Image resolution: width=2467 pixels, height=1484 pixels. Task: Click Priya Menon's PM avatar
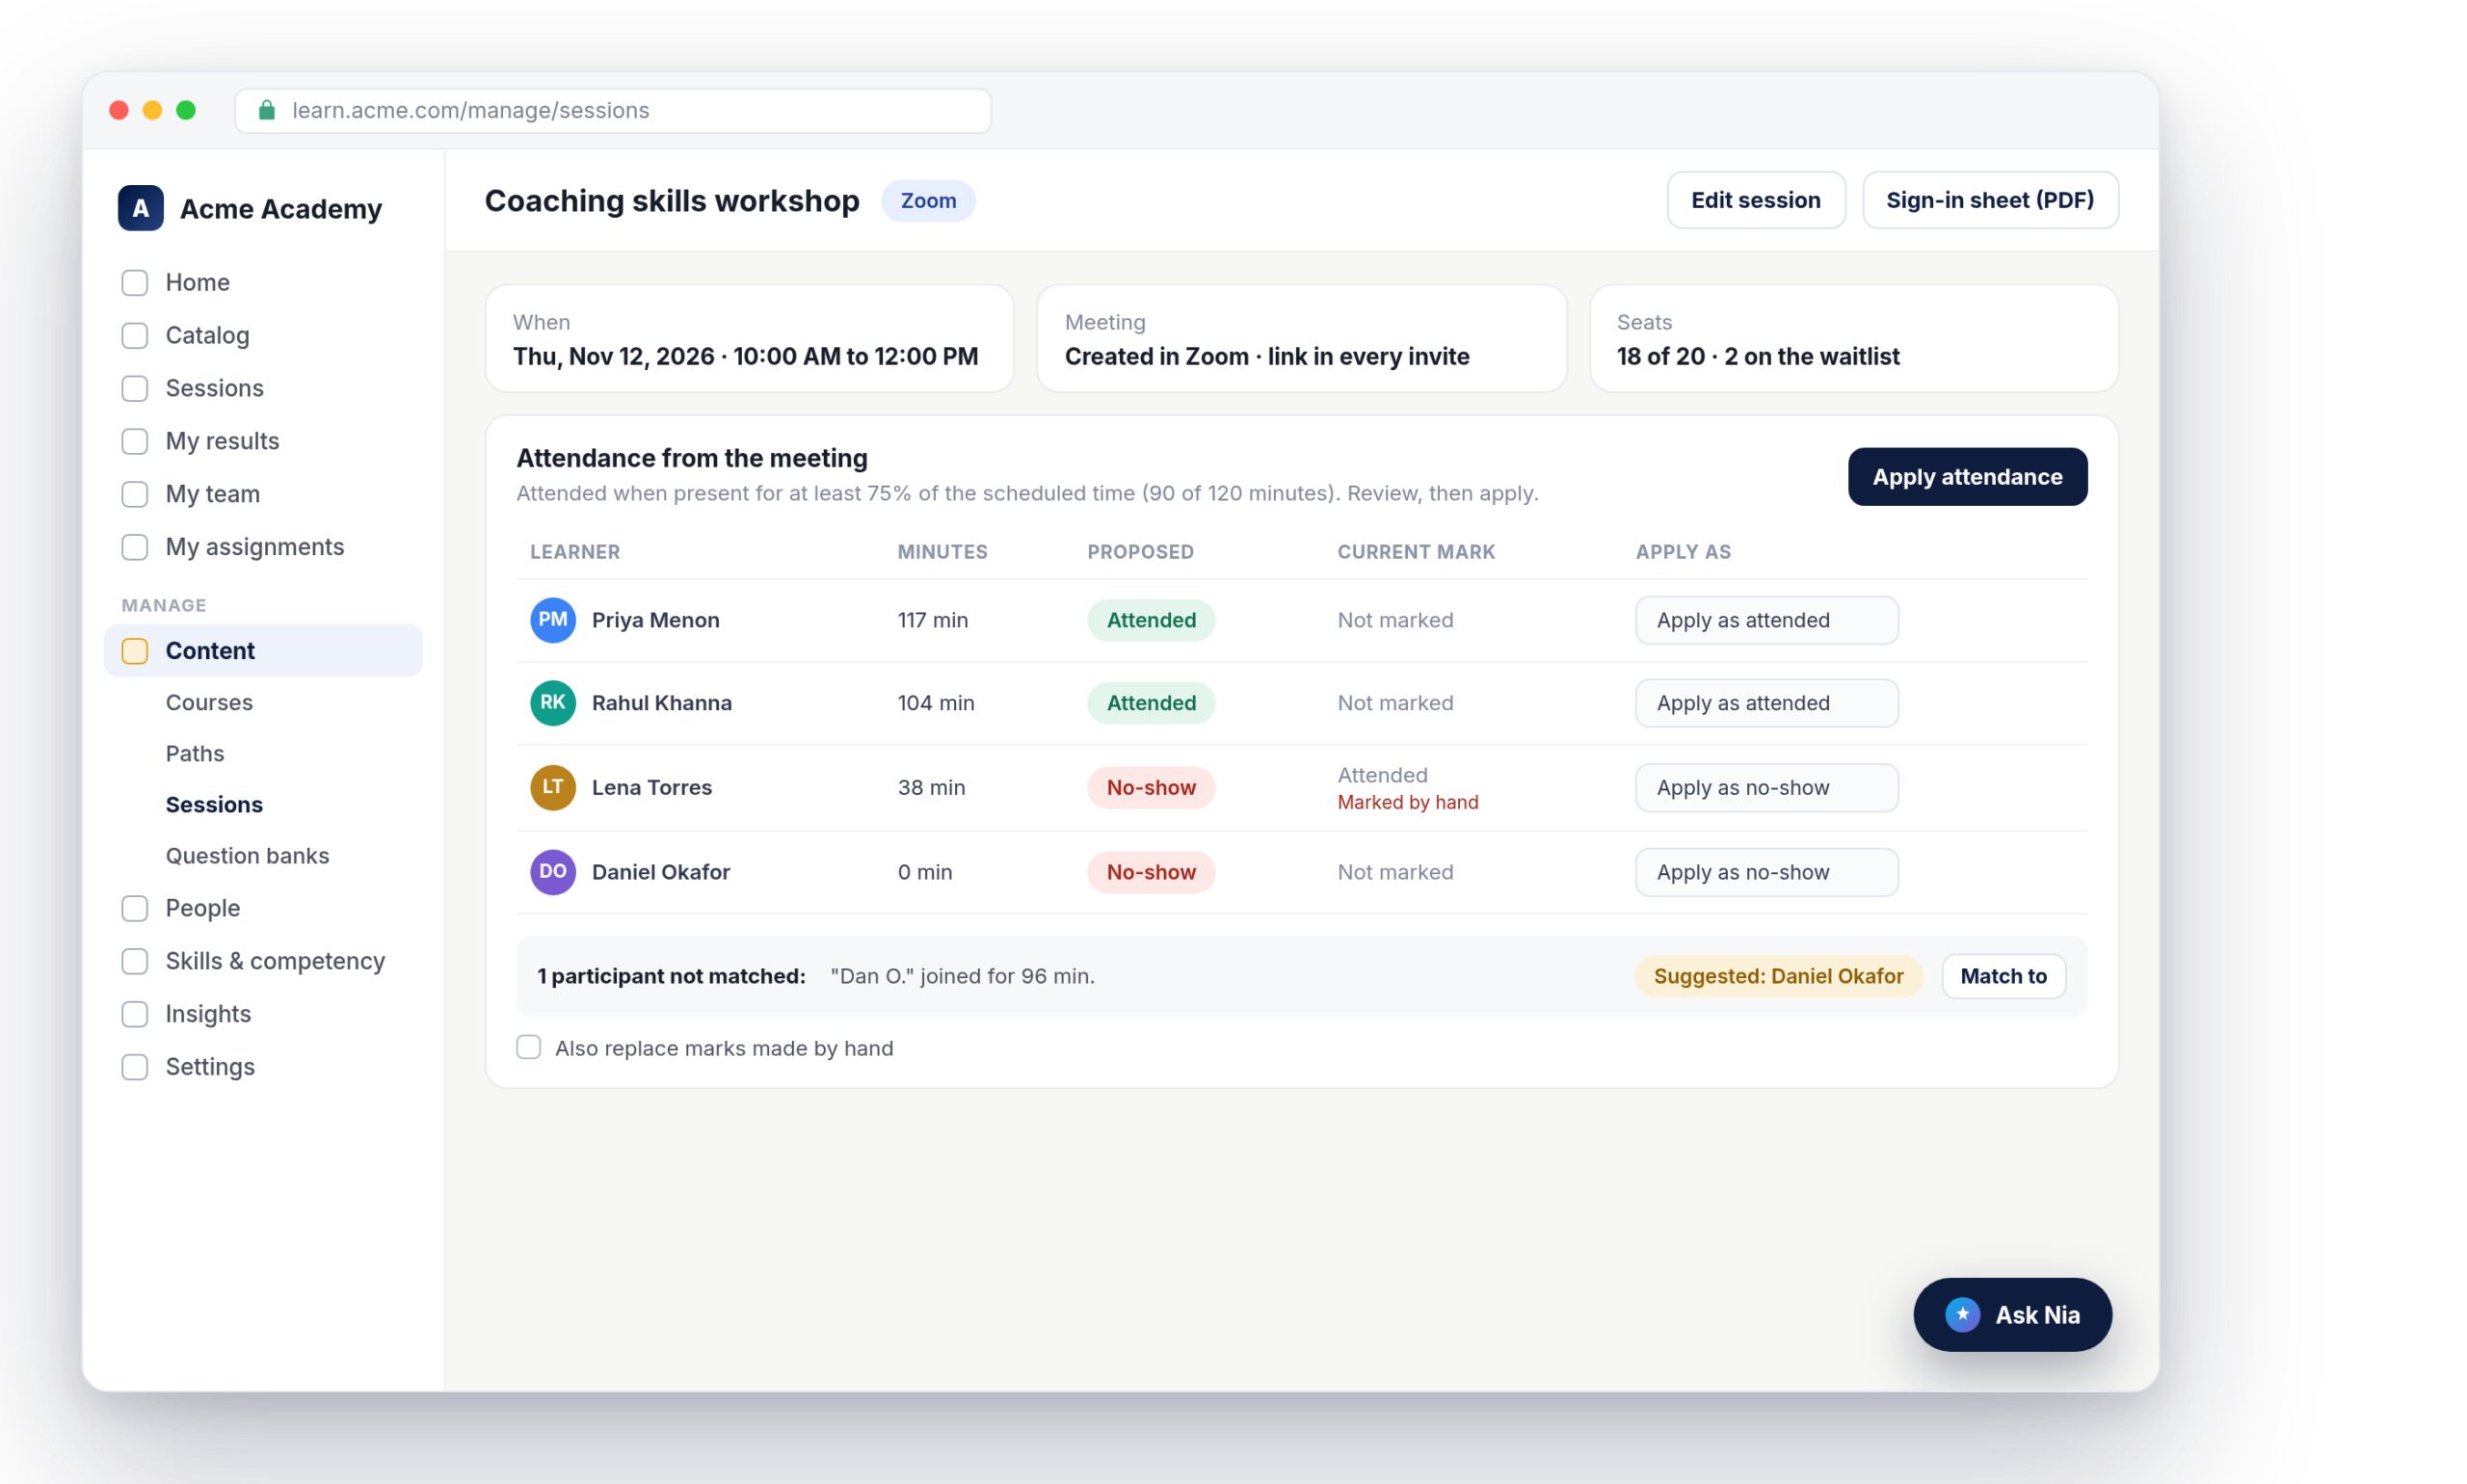coord(552,620)
